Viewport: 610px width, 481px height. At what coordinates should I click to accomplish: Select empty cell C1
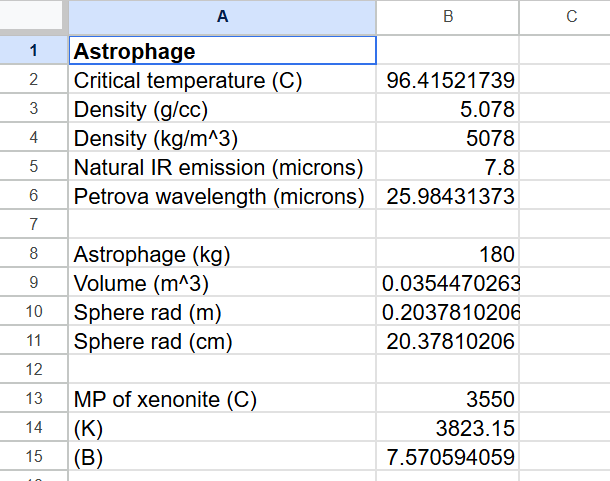pos(565,51)
